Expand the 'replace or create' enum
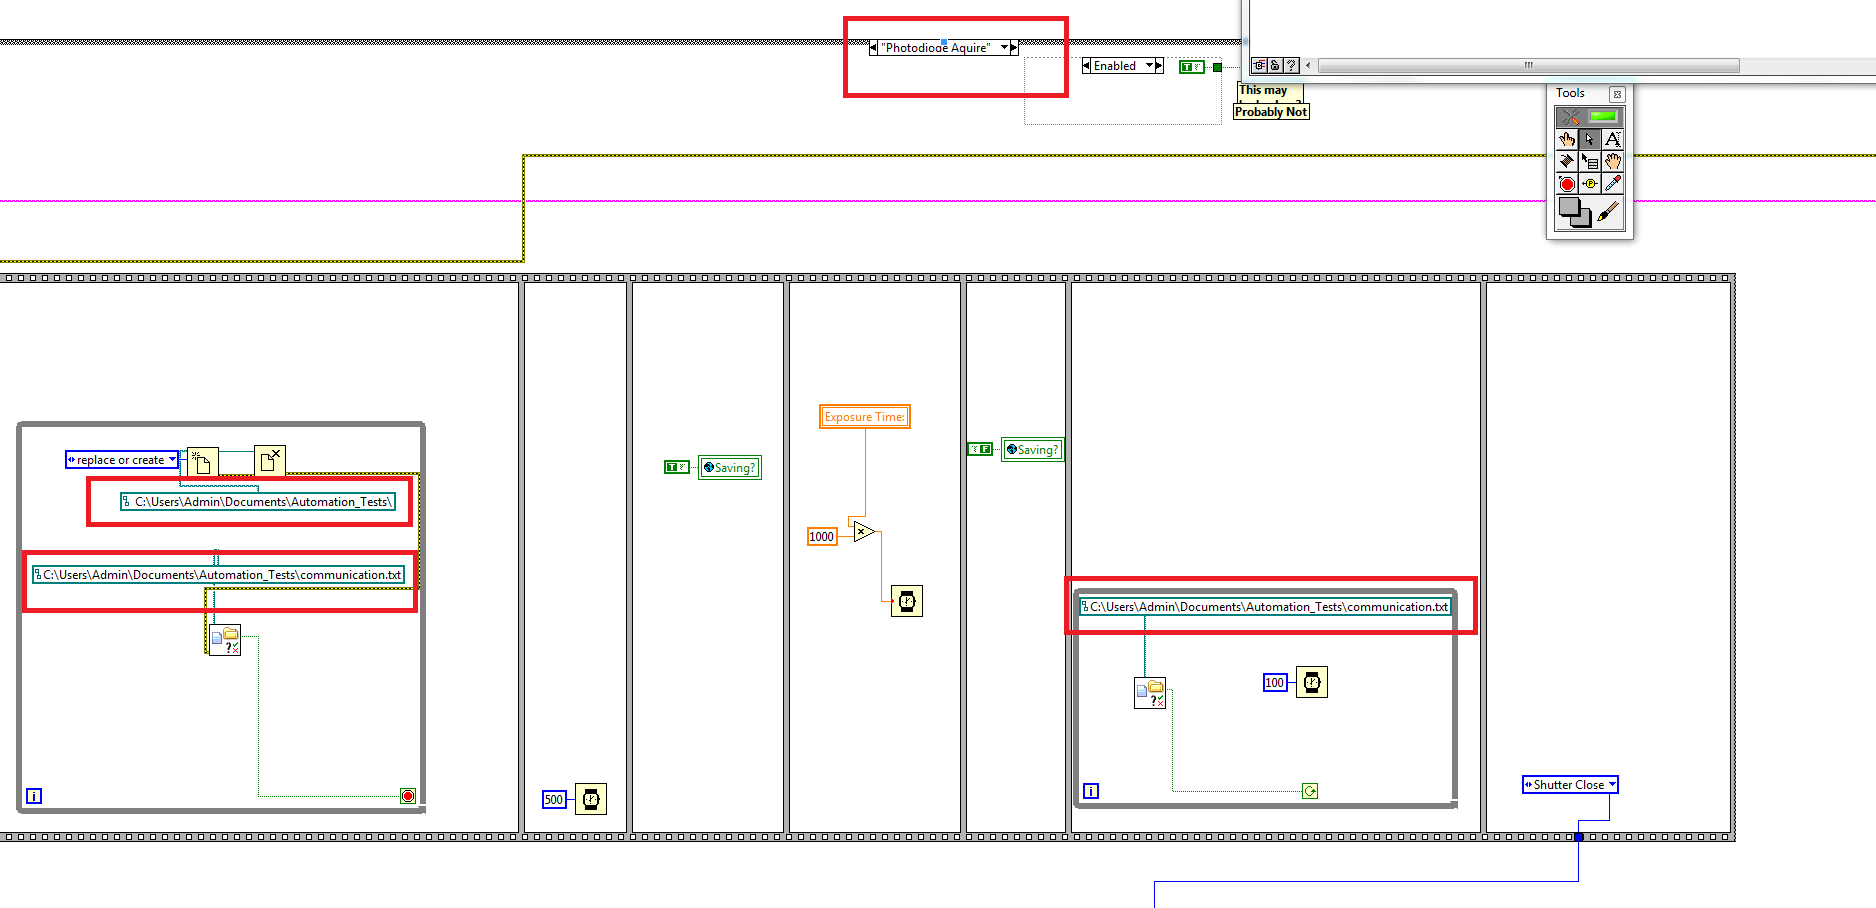The width and height of the screenshot is (1876, 908). (x=172, y=460)
